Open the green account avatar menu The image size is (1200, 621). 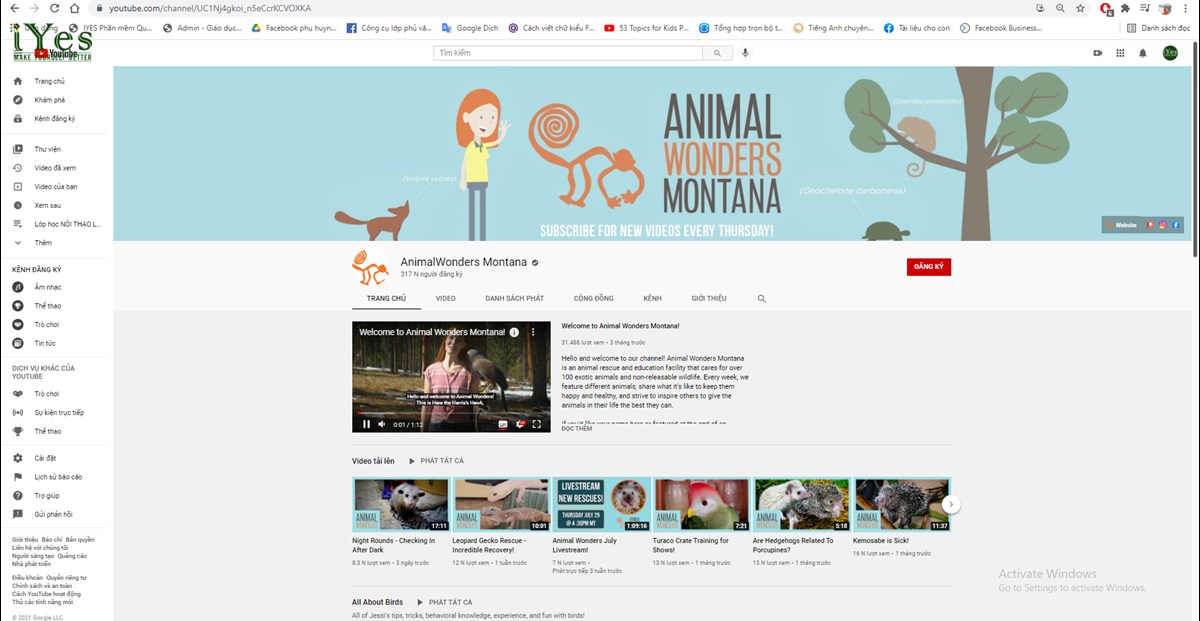coord(1170,53)
